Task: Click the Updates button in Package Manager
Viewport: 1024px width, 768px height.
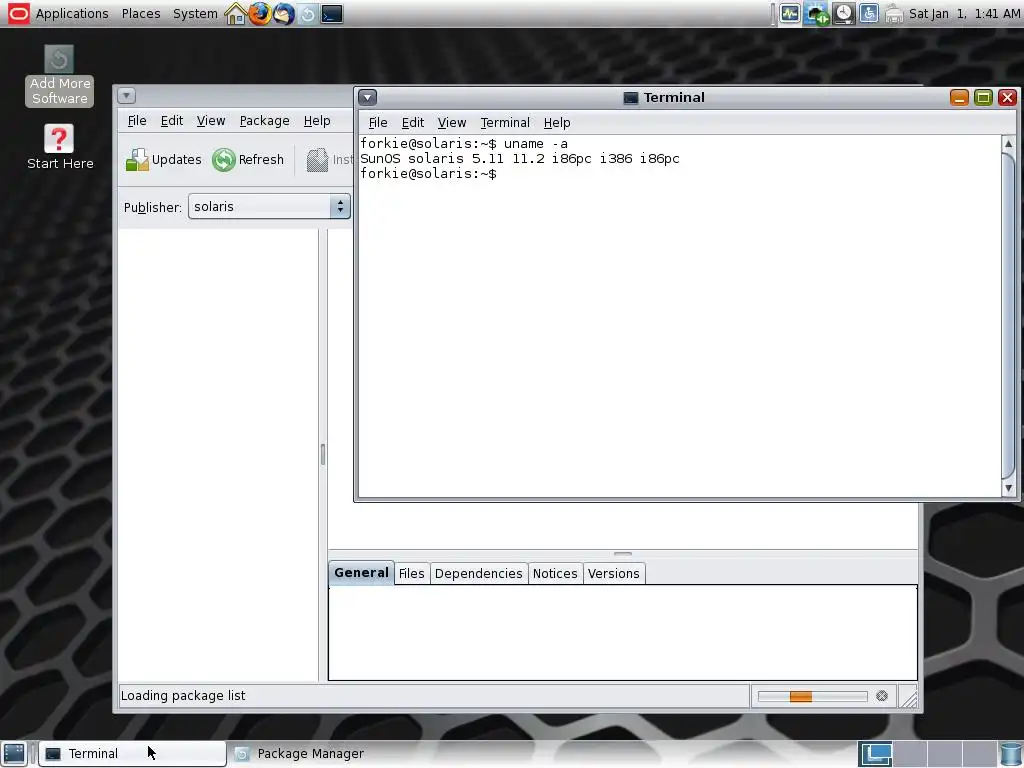Action: pos(164,159)
